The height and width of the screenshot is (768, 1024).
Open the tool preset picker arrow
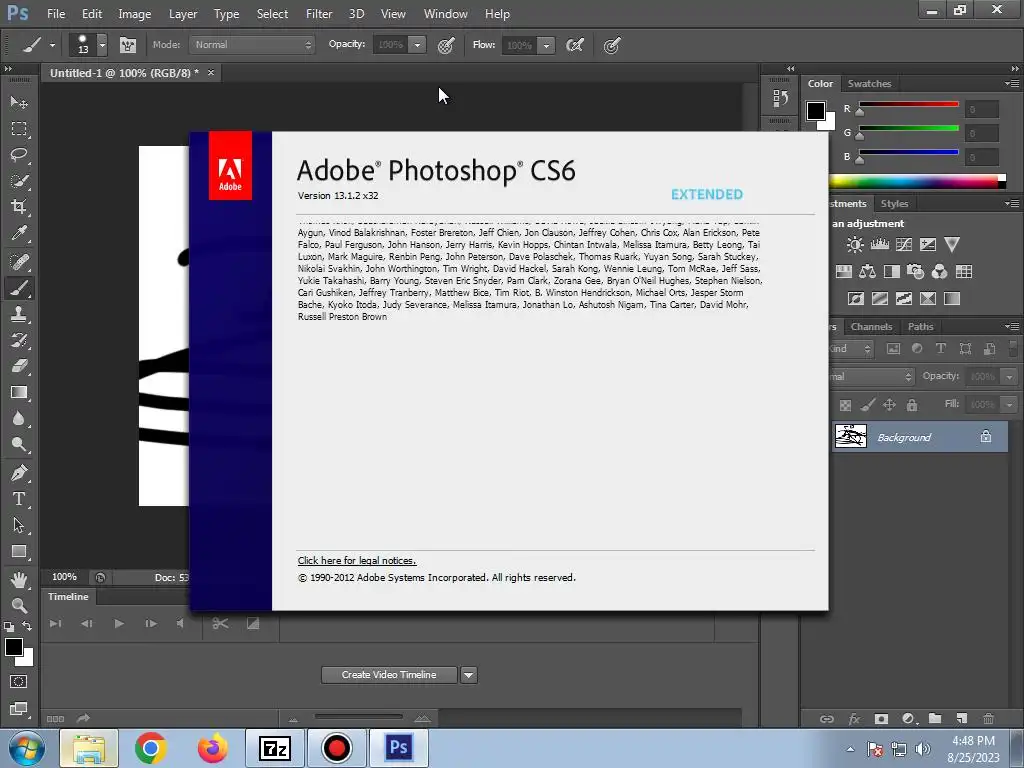pyautogui.click(x=52, y=46)
